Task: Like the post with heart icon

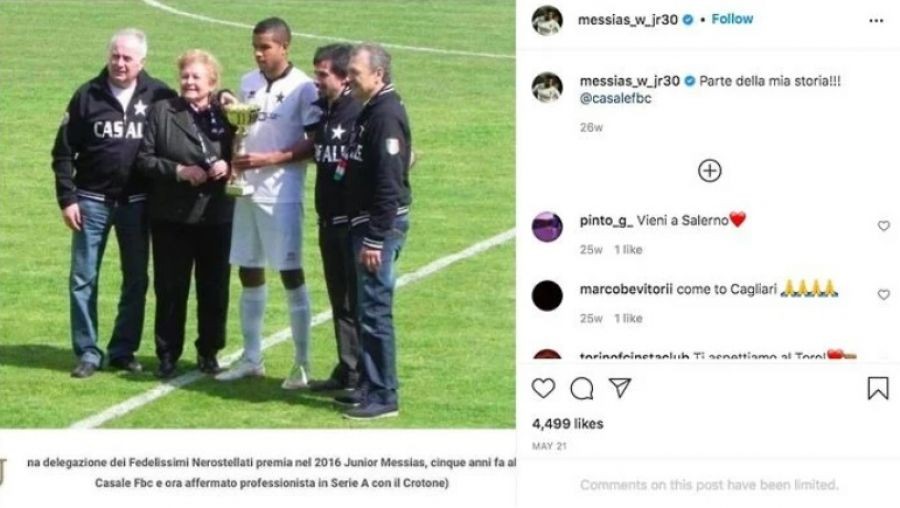Action: pyautogui.click(x=543, y=389)
